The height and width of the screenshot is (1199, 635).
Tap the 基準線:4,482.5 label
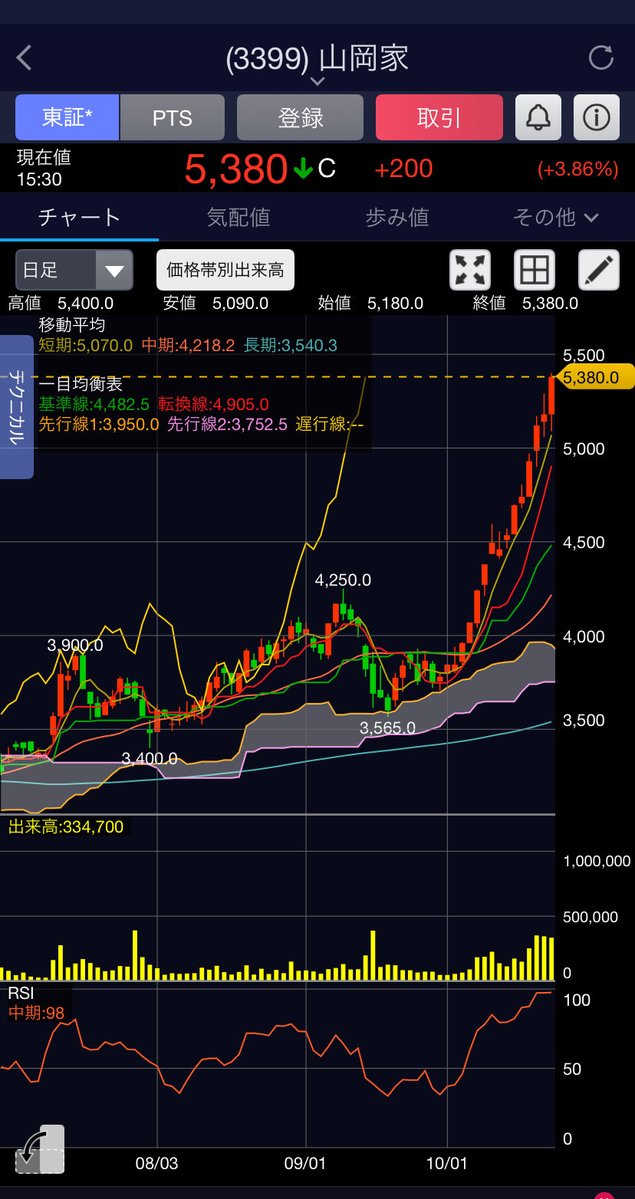point(94,404)
